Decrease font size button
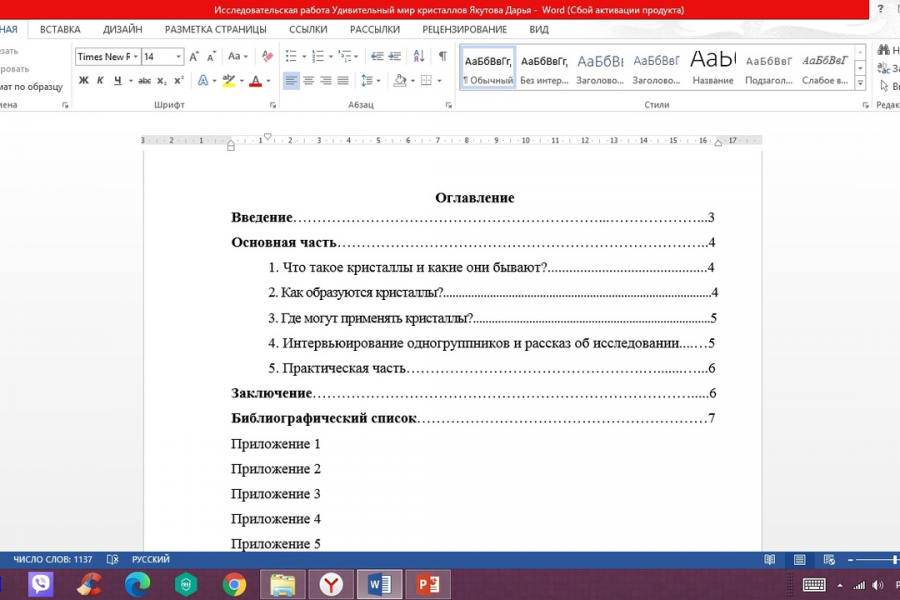Image resolution: width=900 pixels, height=600 pixels. click(x=211, y=56)
